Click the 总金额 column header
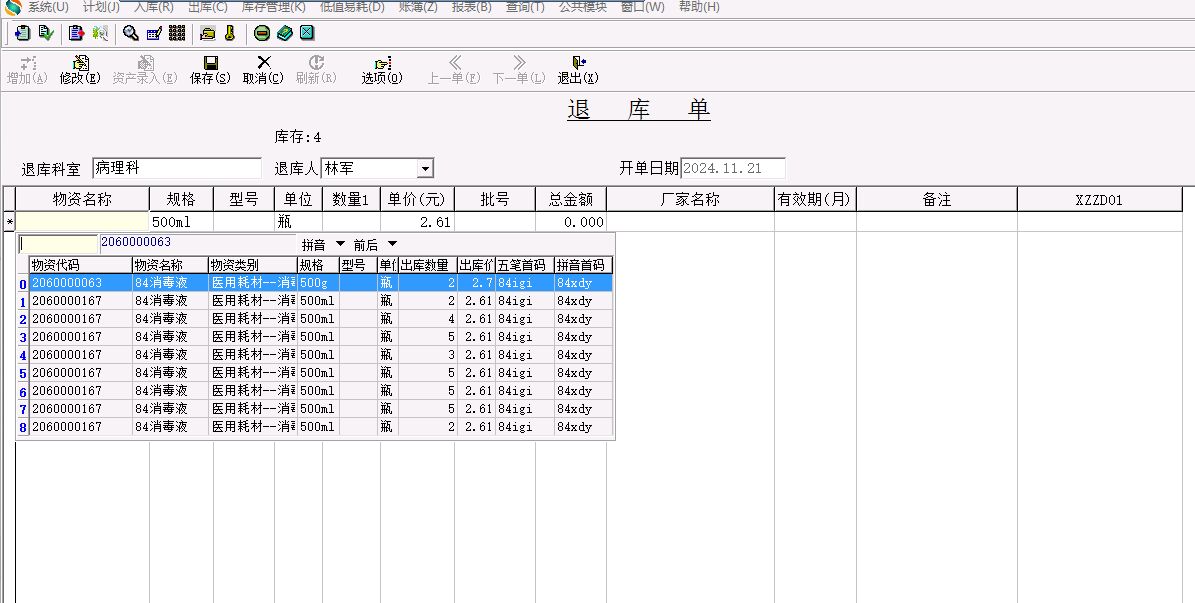Screen dimensions: 1195x603 (571, 199)
